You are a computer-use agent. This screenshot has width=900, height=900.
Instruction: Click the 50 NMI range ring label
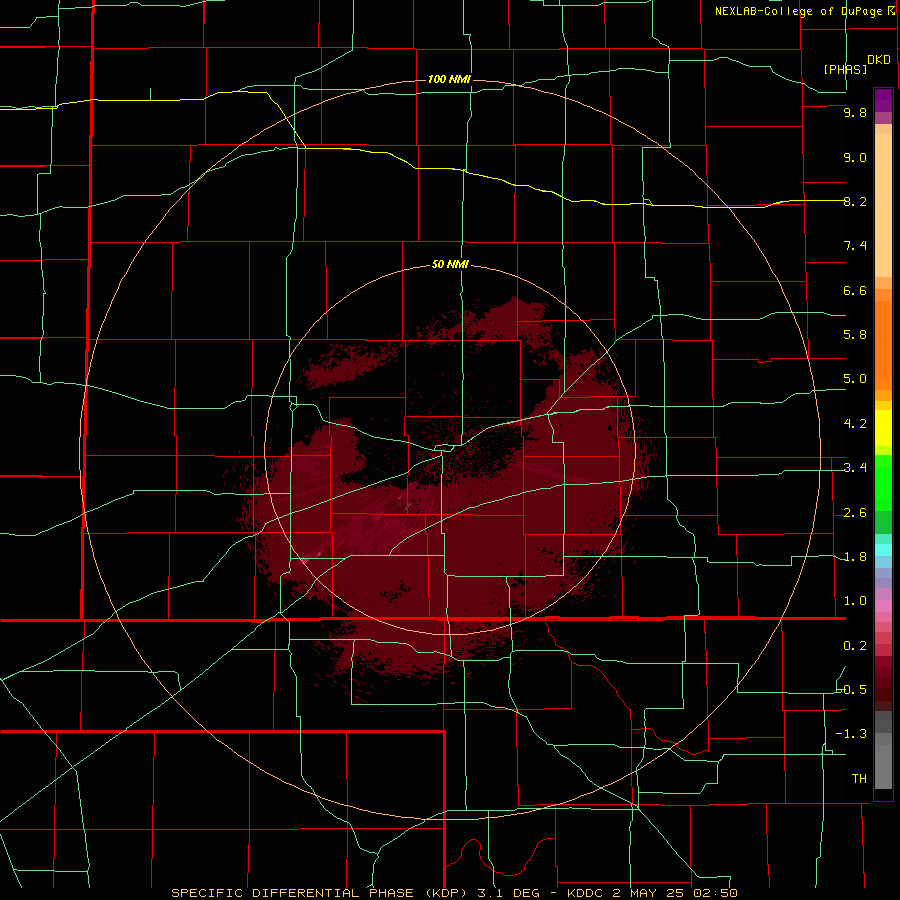[x=450, y=264]
